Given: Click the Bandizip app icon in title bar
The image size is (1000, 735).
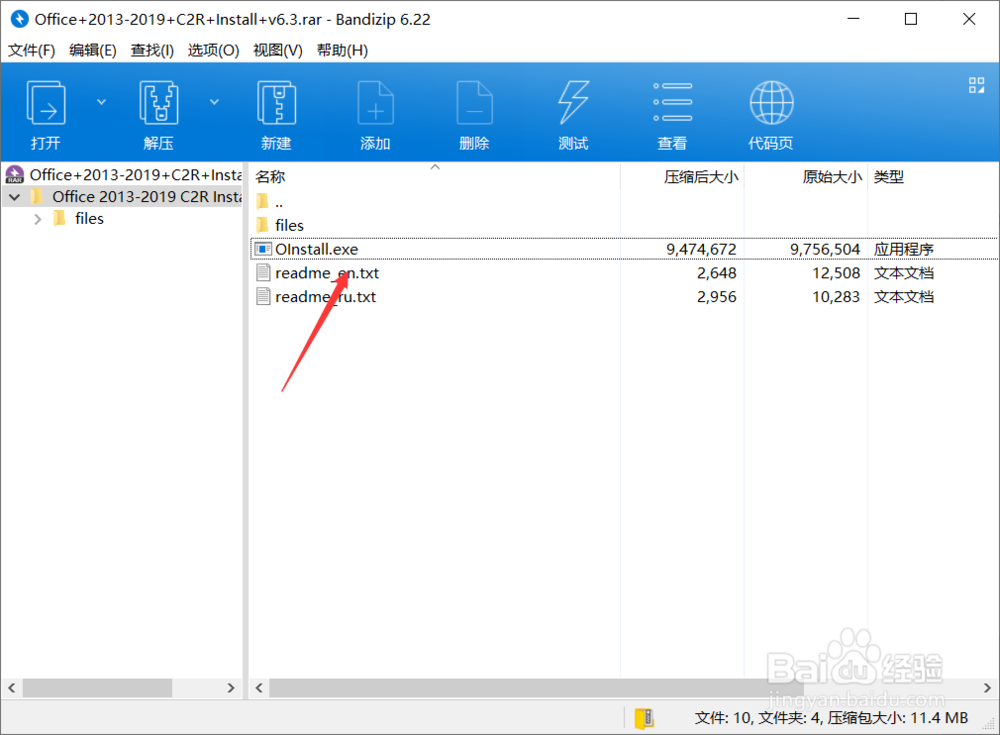Looking at the screenshot, I should point(20,19).
